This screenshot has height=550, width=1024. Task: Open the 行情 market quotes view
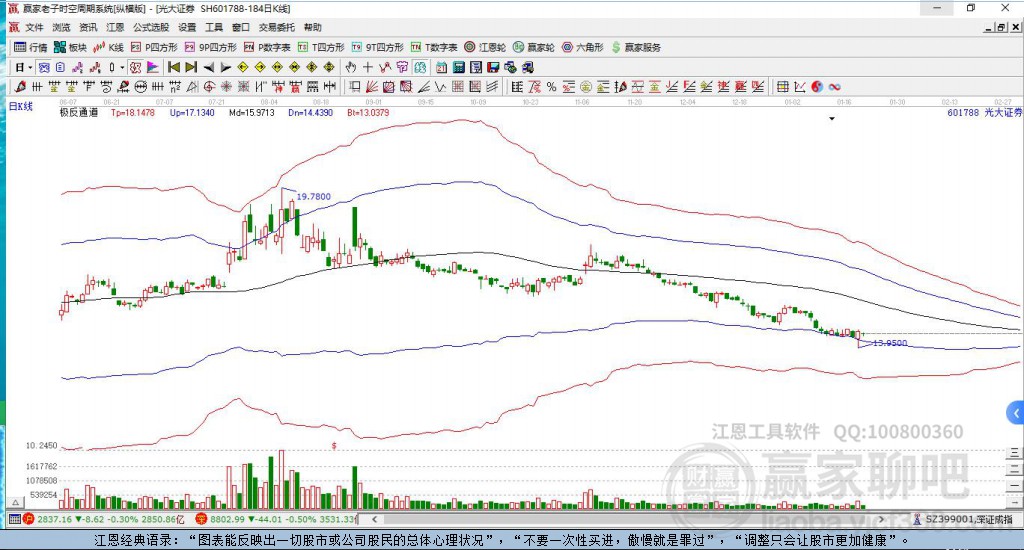pyautogui.click(x=31, y=47)
